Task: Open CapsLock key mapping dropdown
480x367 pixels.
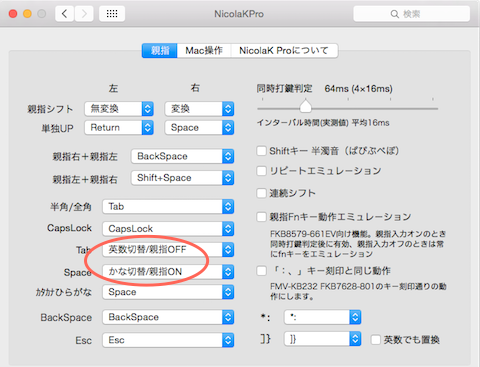Action: coord(168,229)
